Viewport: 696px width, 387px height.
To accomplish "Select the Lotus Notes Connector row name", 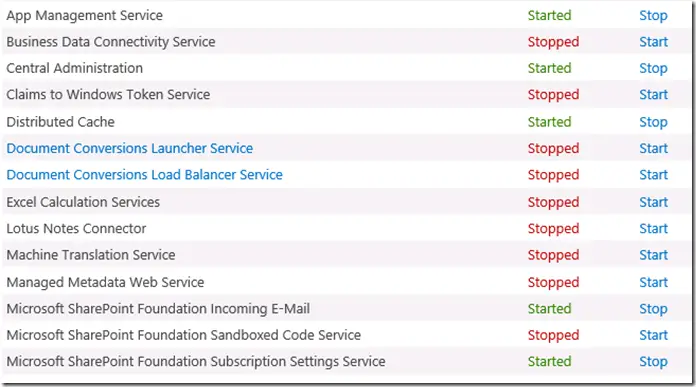I will coord(76,229).
